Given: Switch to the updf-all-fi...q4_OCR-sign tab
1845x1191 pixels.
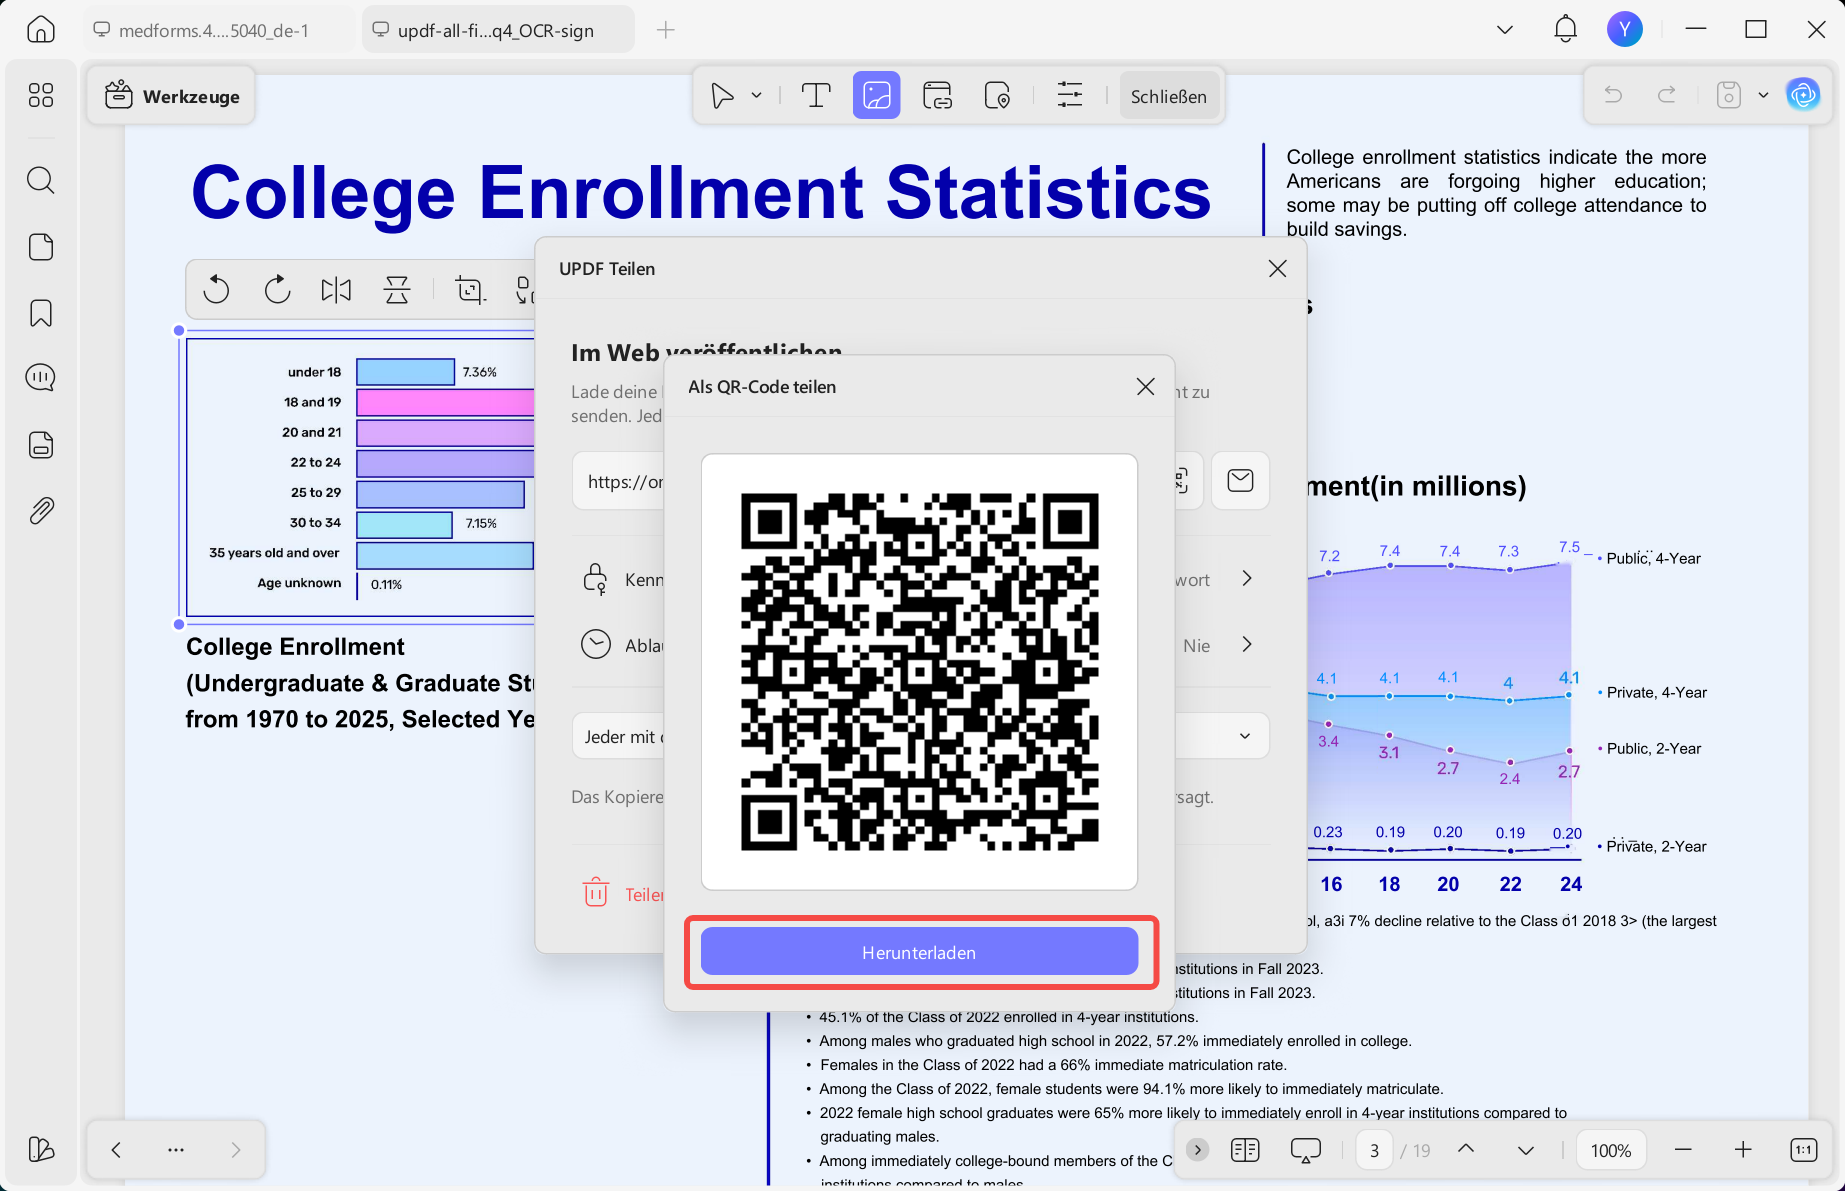Looking at the screenshot, I should tap(498, 30).
